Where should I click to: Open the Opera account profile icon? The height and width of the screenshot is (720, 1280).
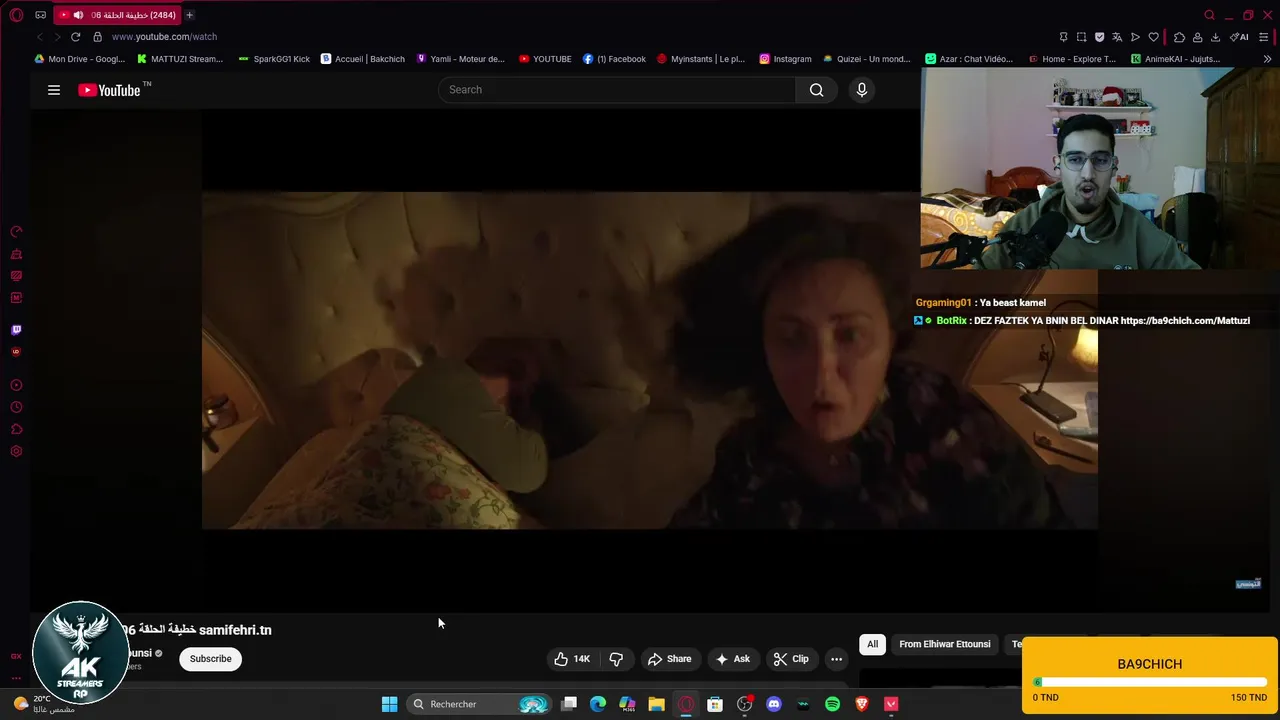coord(1197,37)
